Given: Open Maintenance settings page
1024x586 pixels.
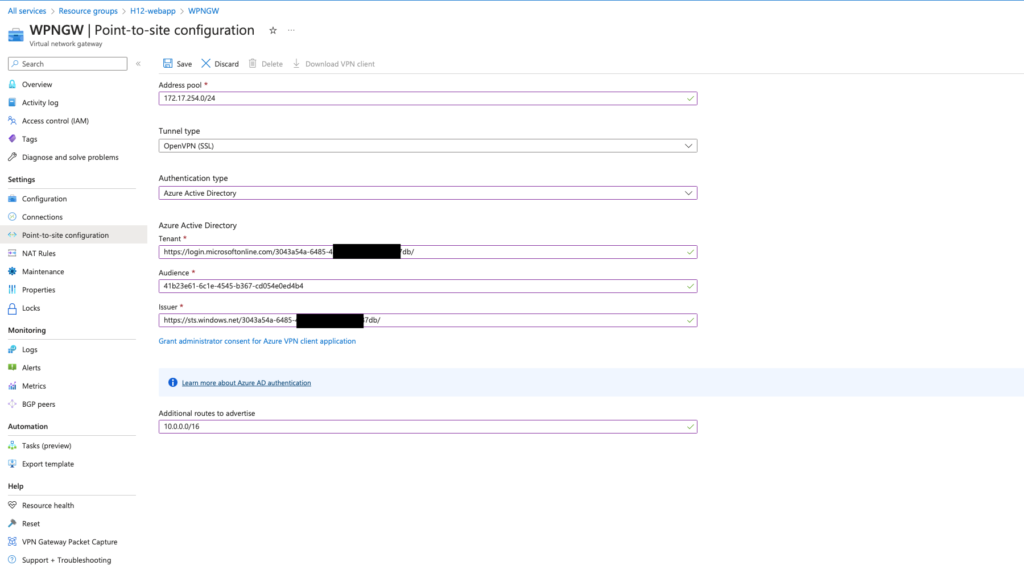Looking at the screenshot, I should coord(43,272).
